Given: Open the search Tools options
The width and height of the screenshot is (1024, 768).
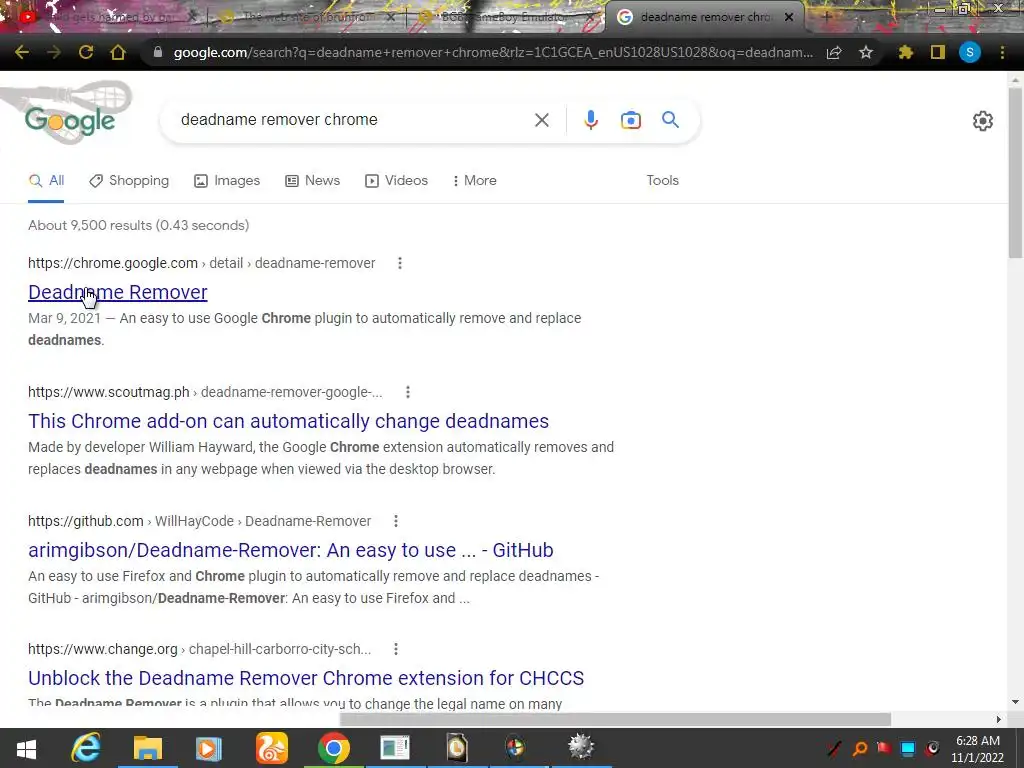Looking at the screenshot, I should (x=662, y=180).
